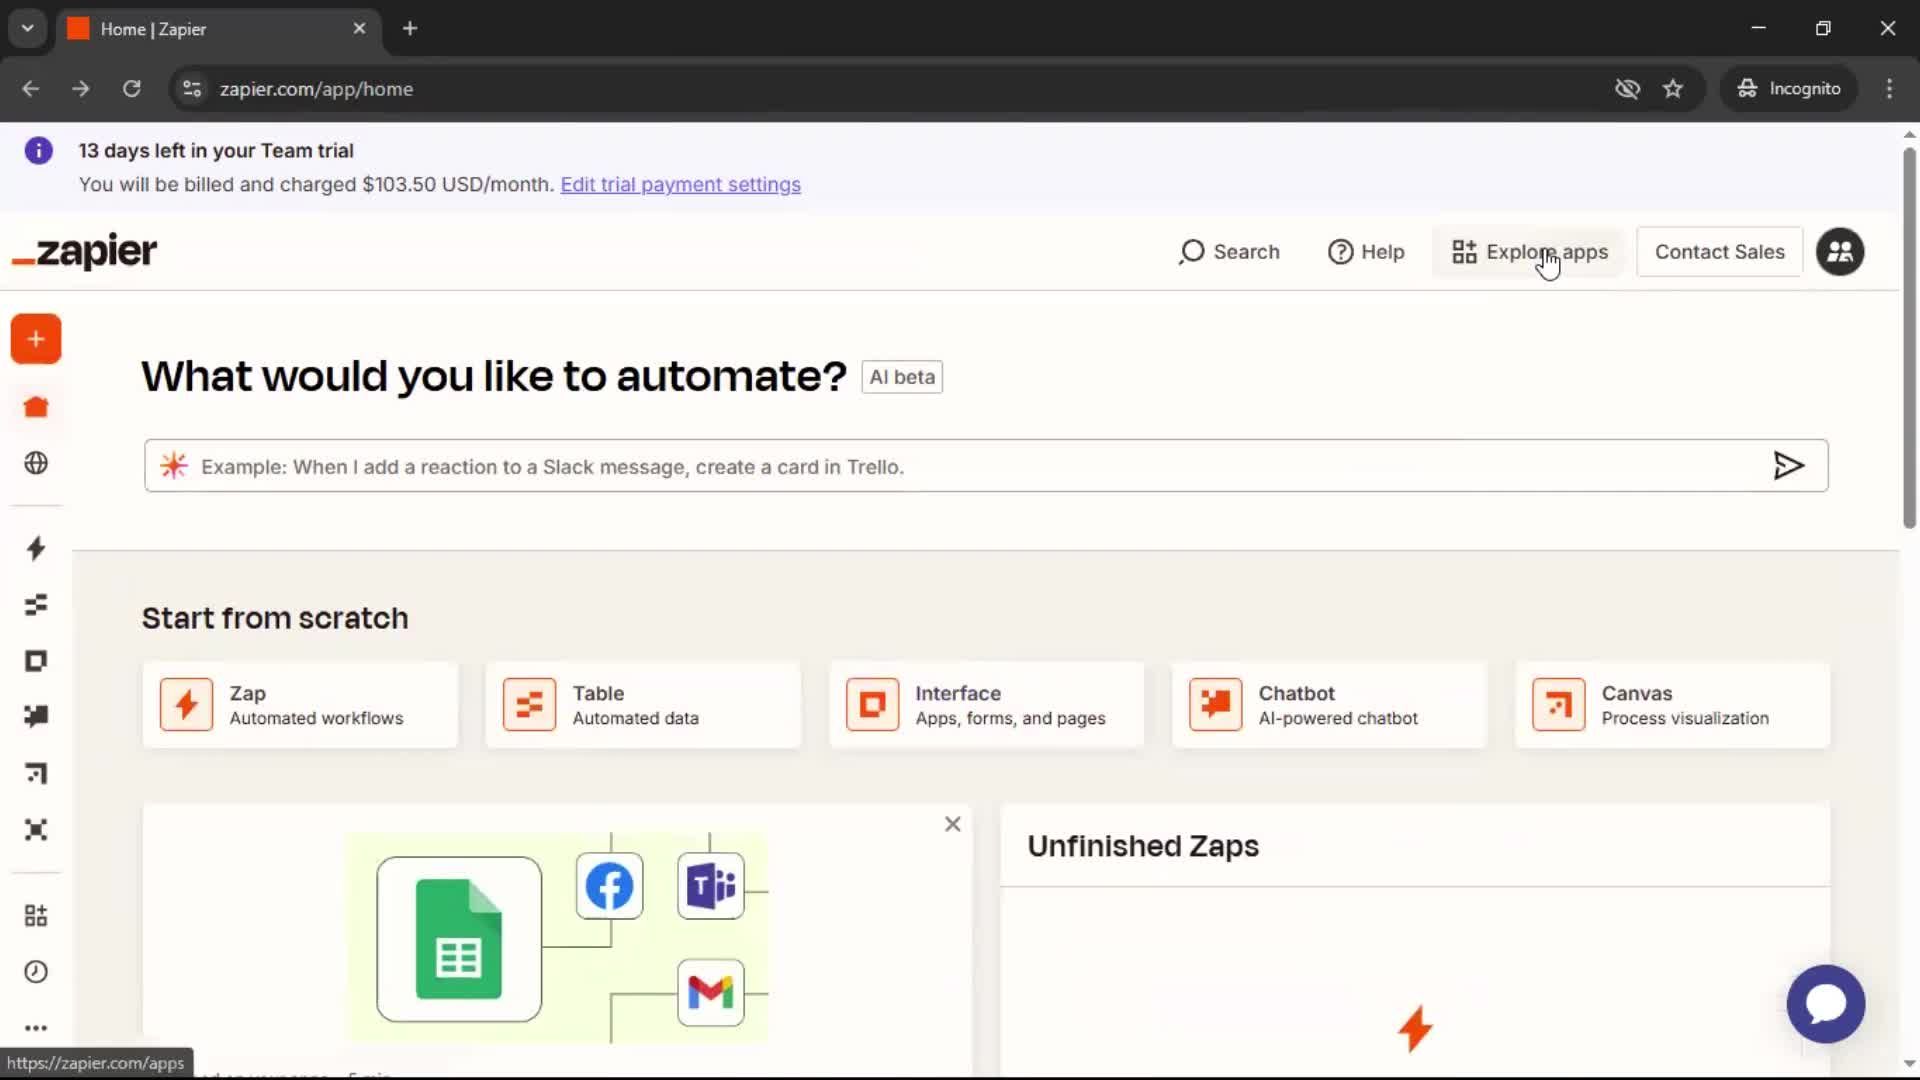Click the Gmail icon in illustration
Viewport: 1920px width, 1080px height.
coord(711,993)
